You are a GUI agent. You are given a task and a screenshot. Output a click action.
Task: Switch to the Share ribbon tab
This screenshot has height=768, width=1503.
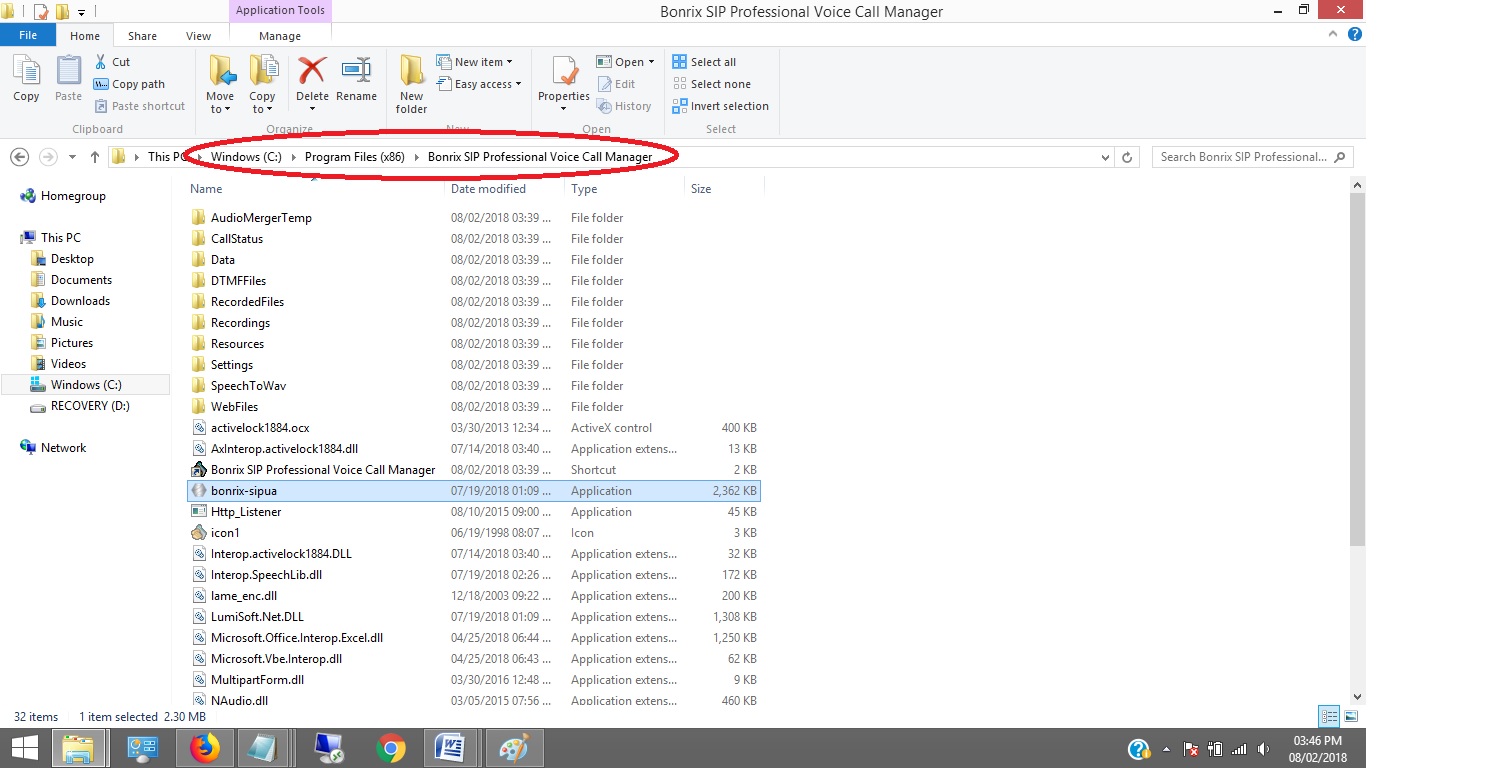(142, 36)
